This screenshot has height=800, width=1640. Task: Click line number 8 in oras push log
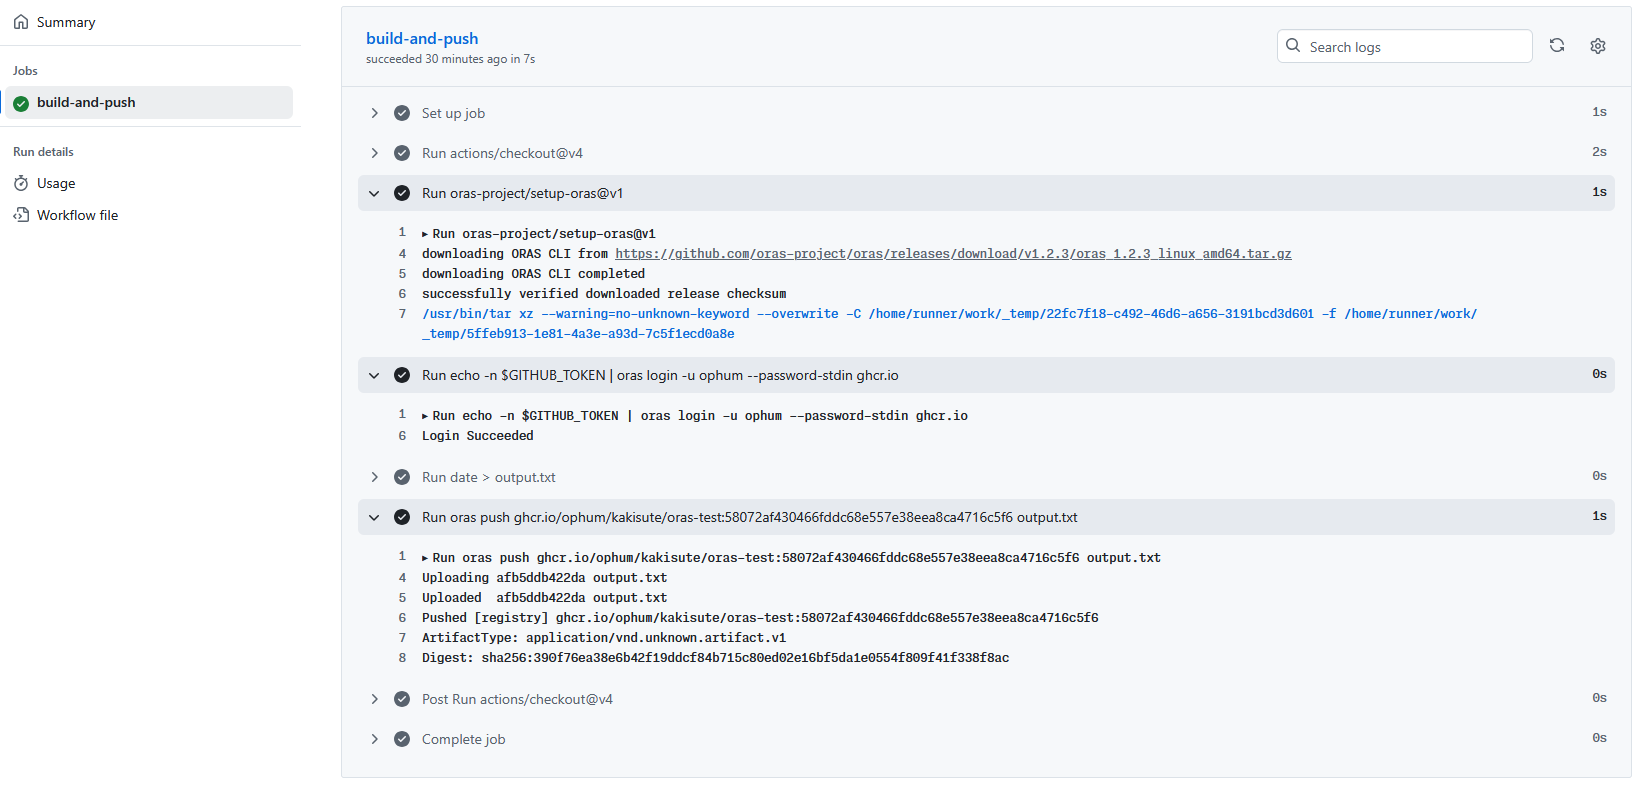[402, 658]
